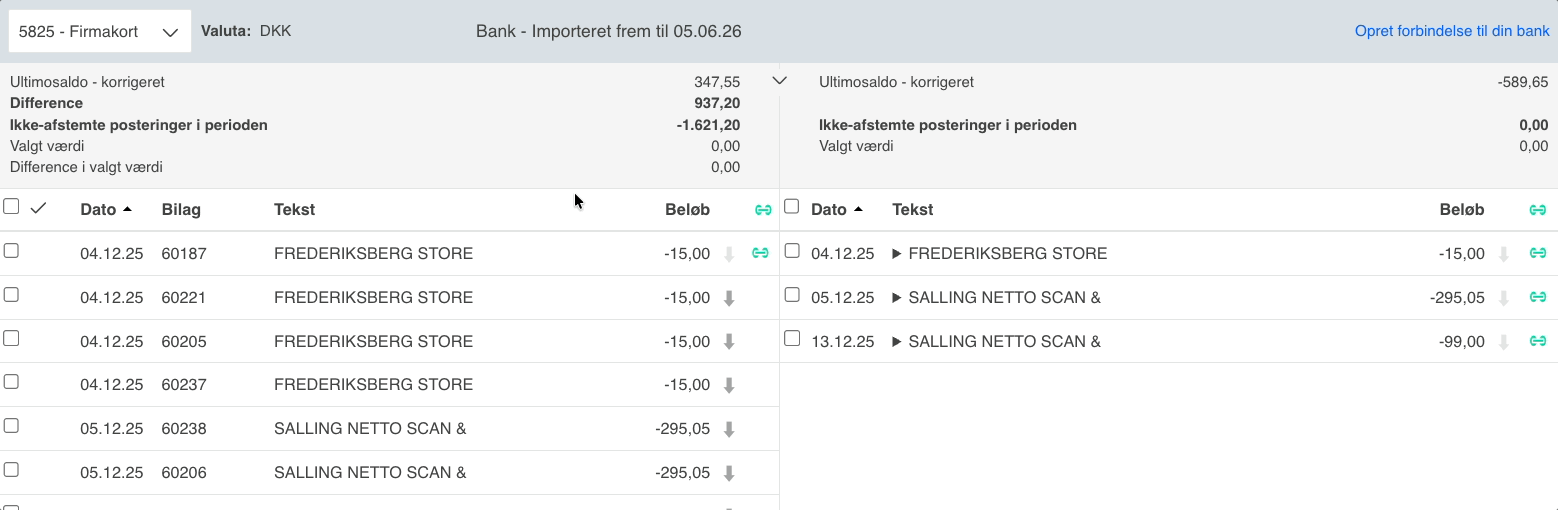The width and height of the screenshot is (1558, 510).
Task: Click date 13.12.25 in bank table
Action: pos(843,342)
